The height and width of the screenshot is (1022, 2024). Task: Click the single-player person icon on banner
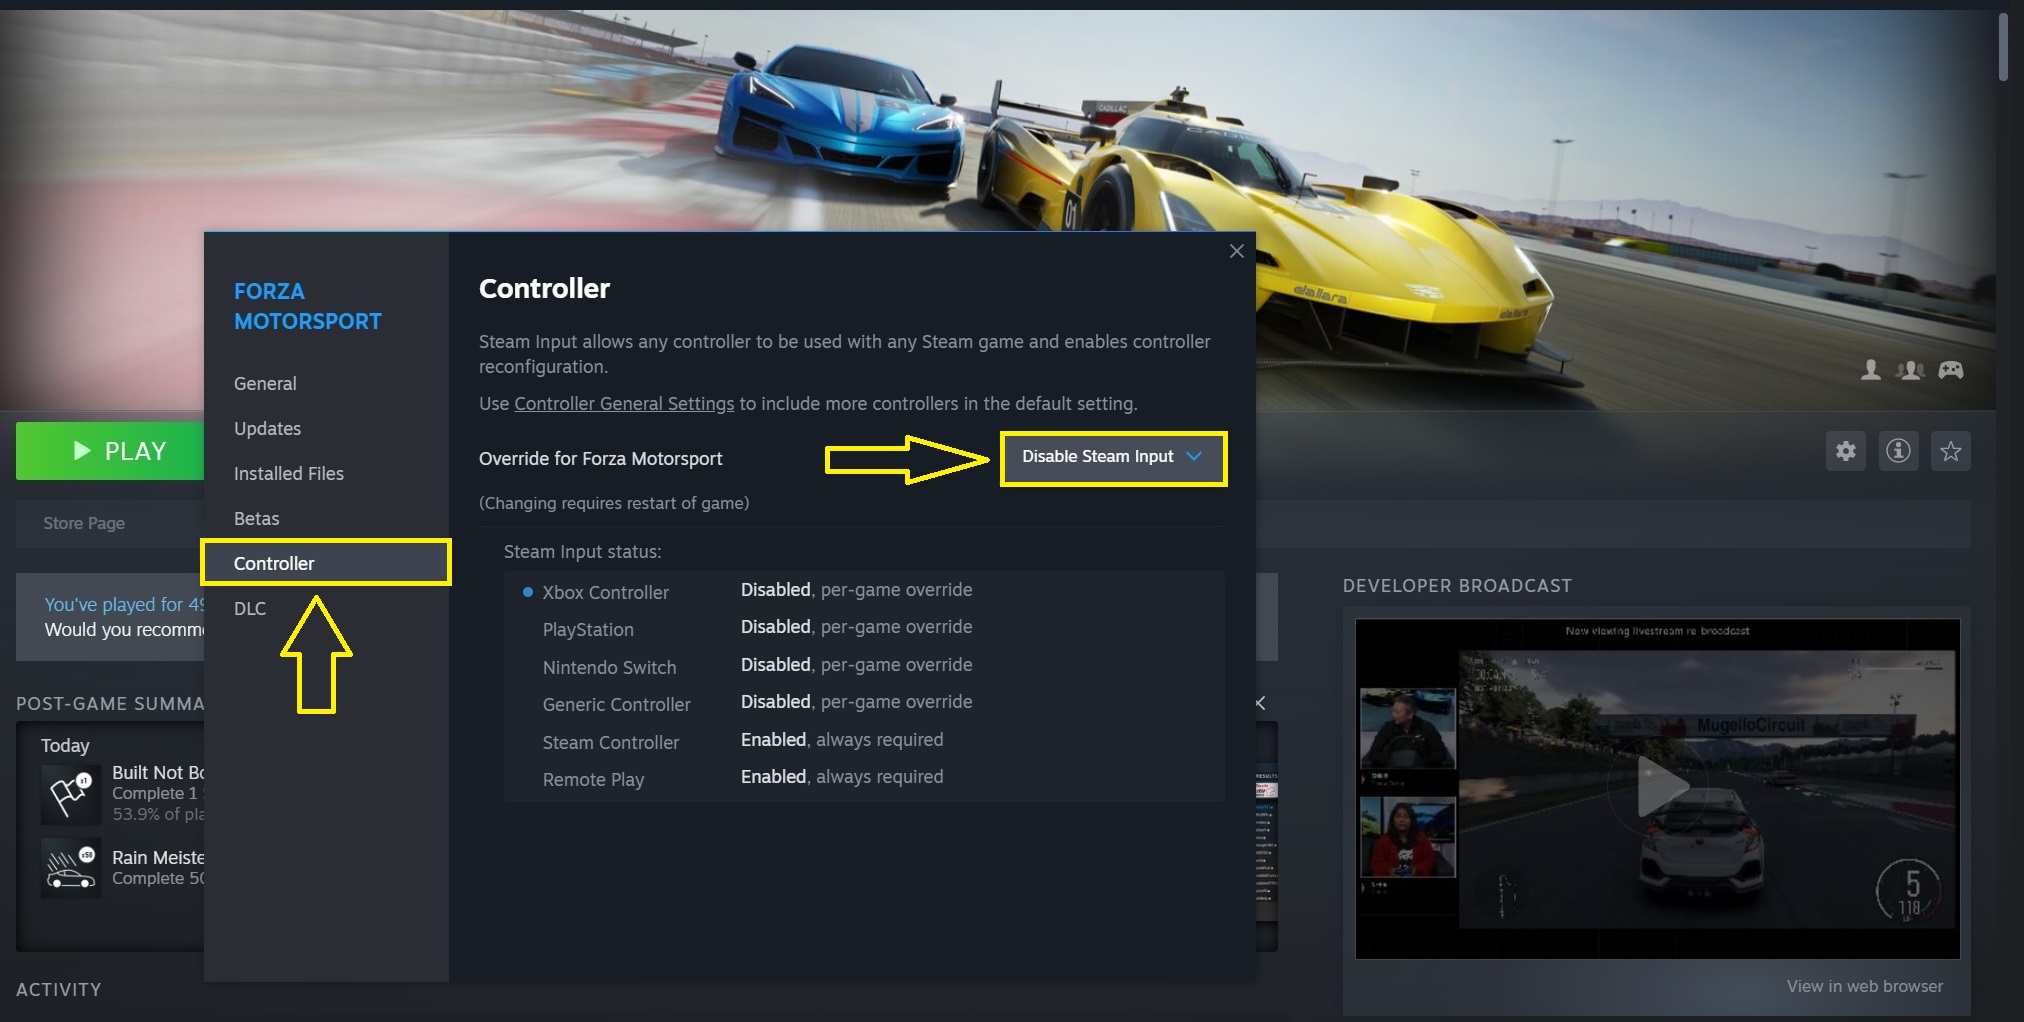(x=1870, y=370)
